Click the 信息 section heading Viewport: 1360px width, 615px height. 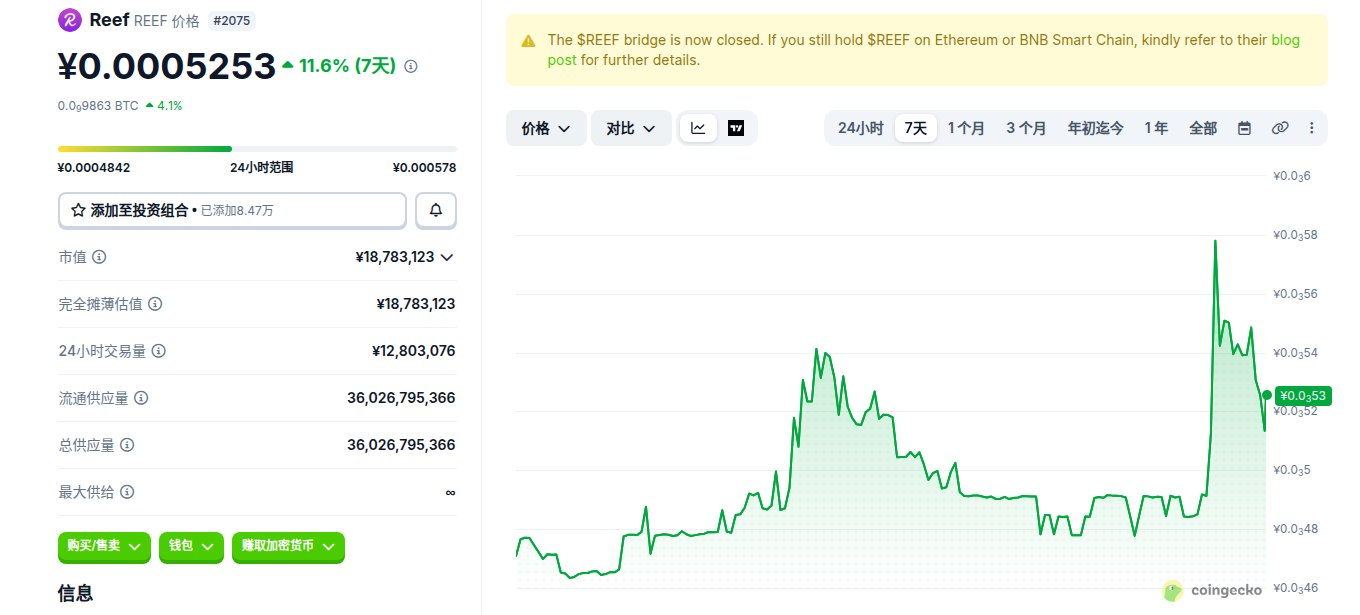pyautogui.click(x=76, y=593)
